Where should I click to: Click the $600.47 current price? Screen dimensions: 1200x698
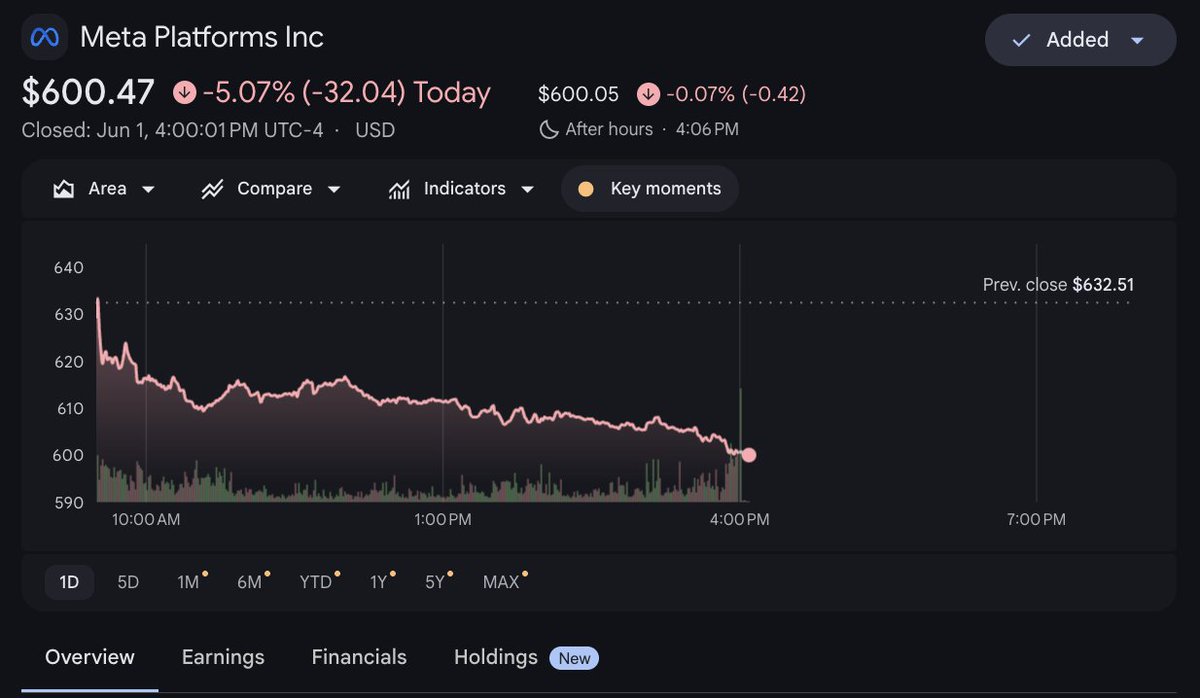88,93
